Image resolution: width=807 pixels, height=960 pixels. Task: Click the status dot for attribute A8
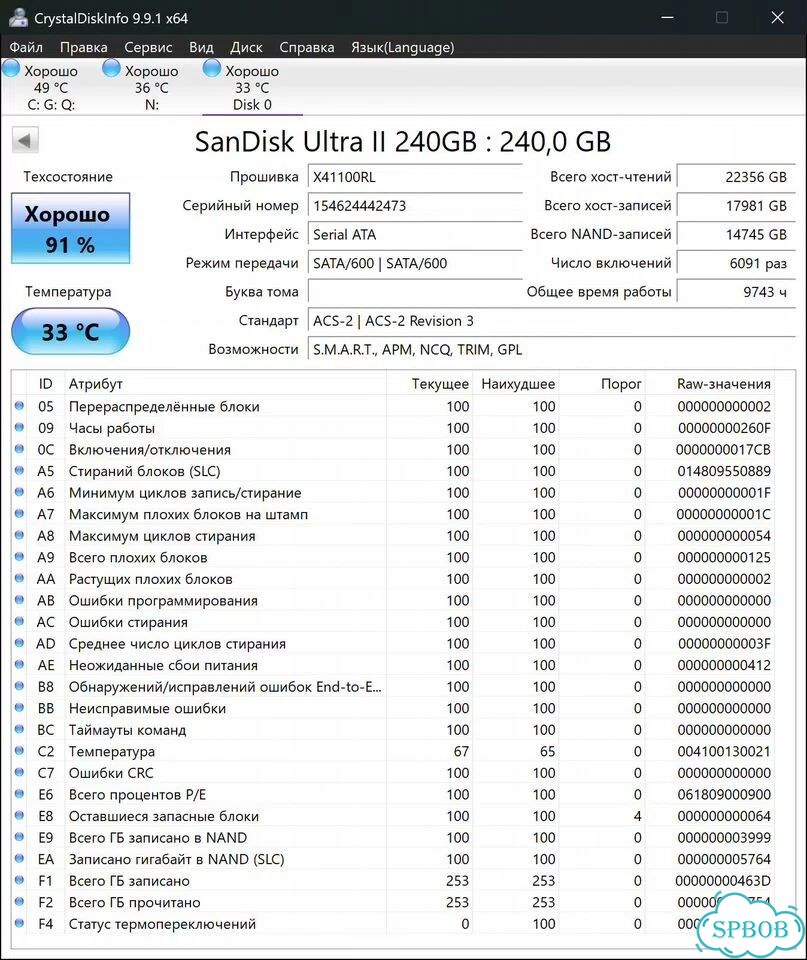point(19,535)
